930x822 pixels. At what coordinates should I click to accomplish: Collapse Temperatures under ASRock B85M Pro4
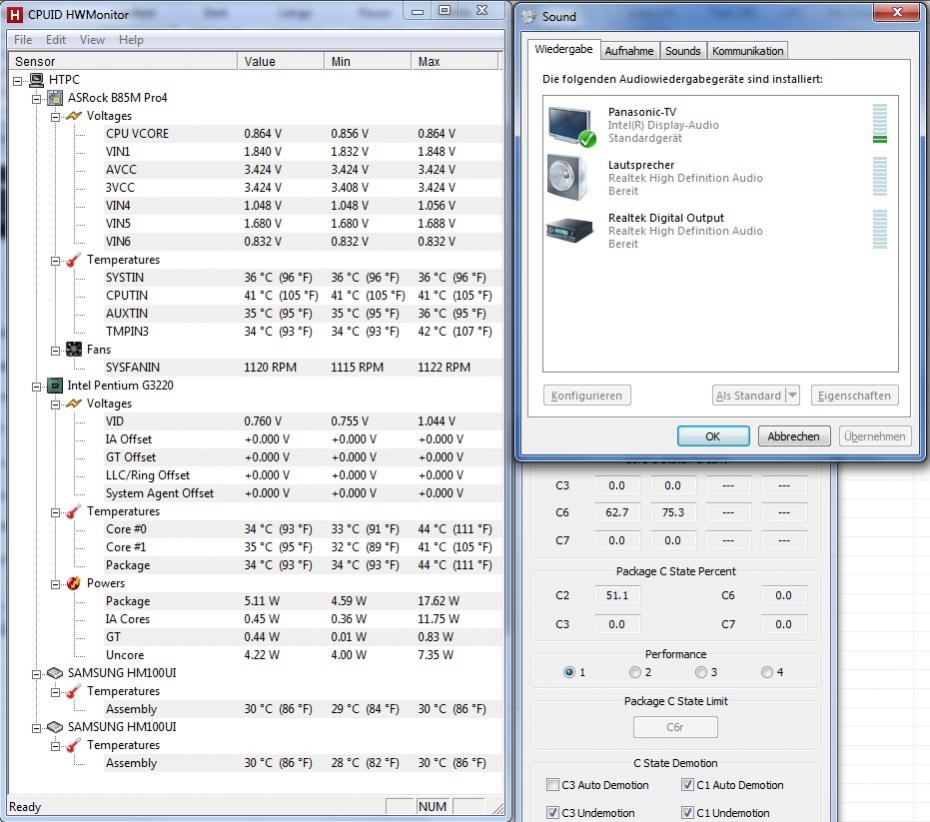[55, 261]
